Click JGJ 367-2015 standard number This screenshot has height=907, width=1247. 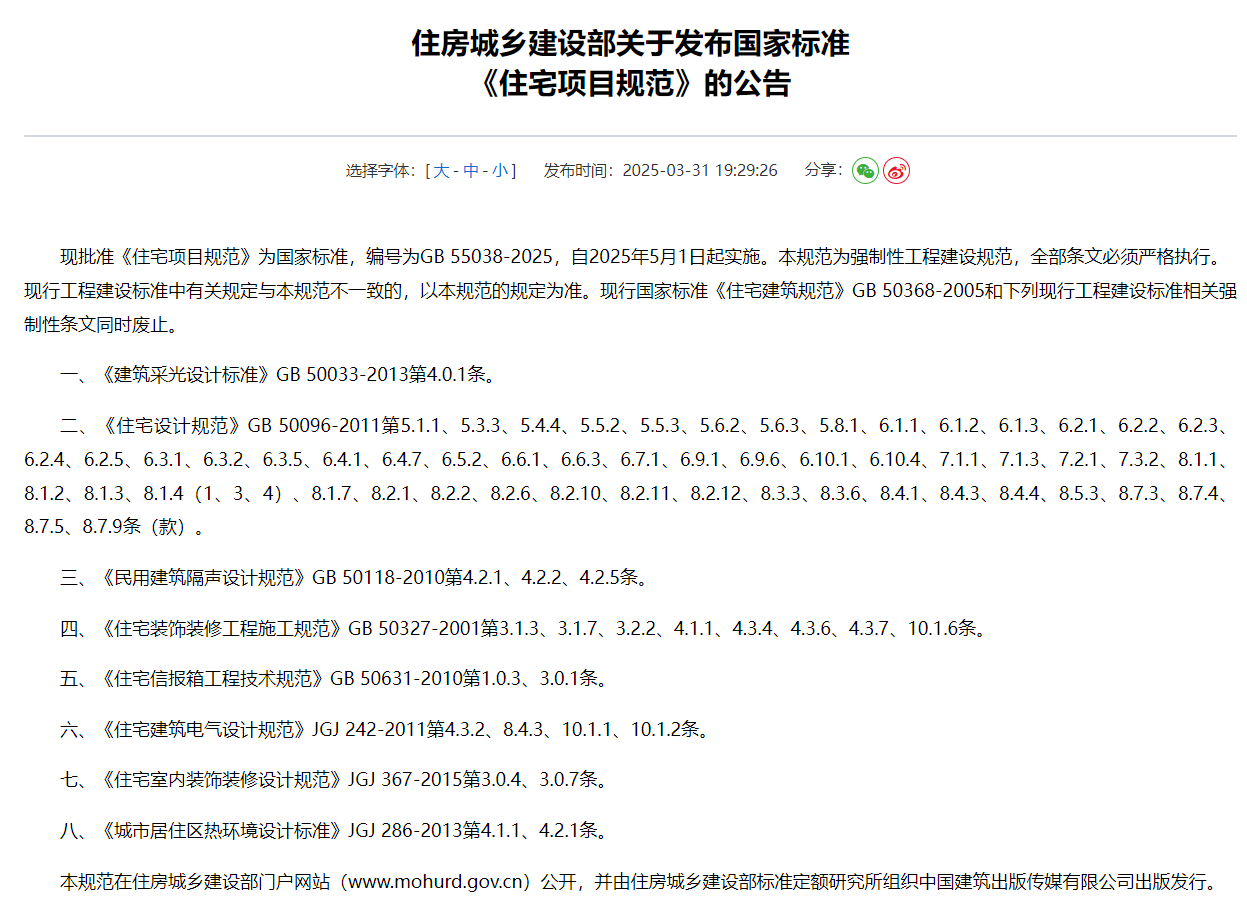(405, 779)
